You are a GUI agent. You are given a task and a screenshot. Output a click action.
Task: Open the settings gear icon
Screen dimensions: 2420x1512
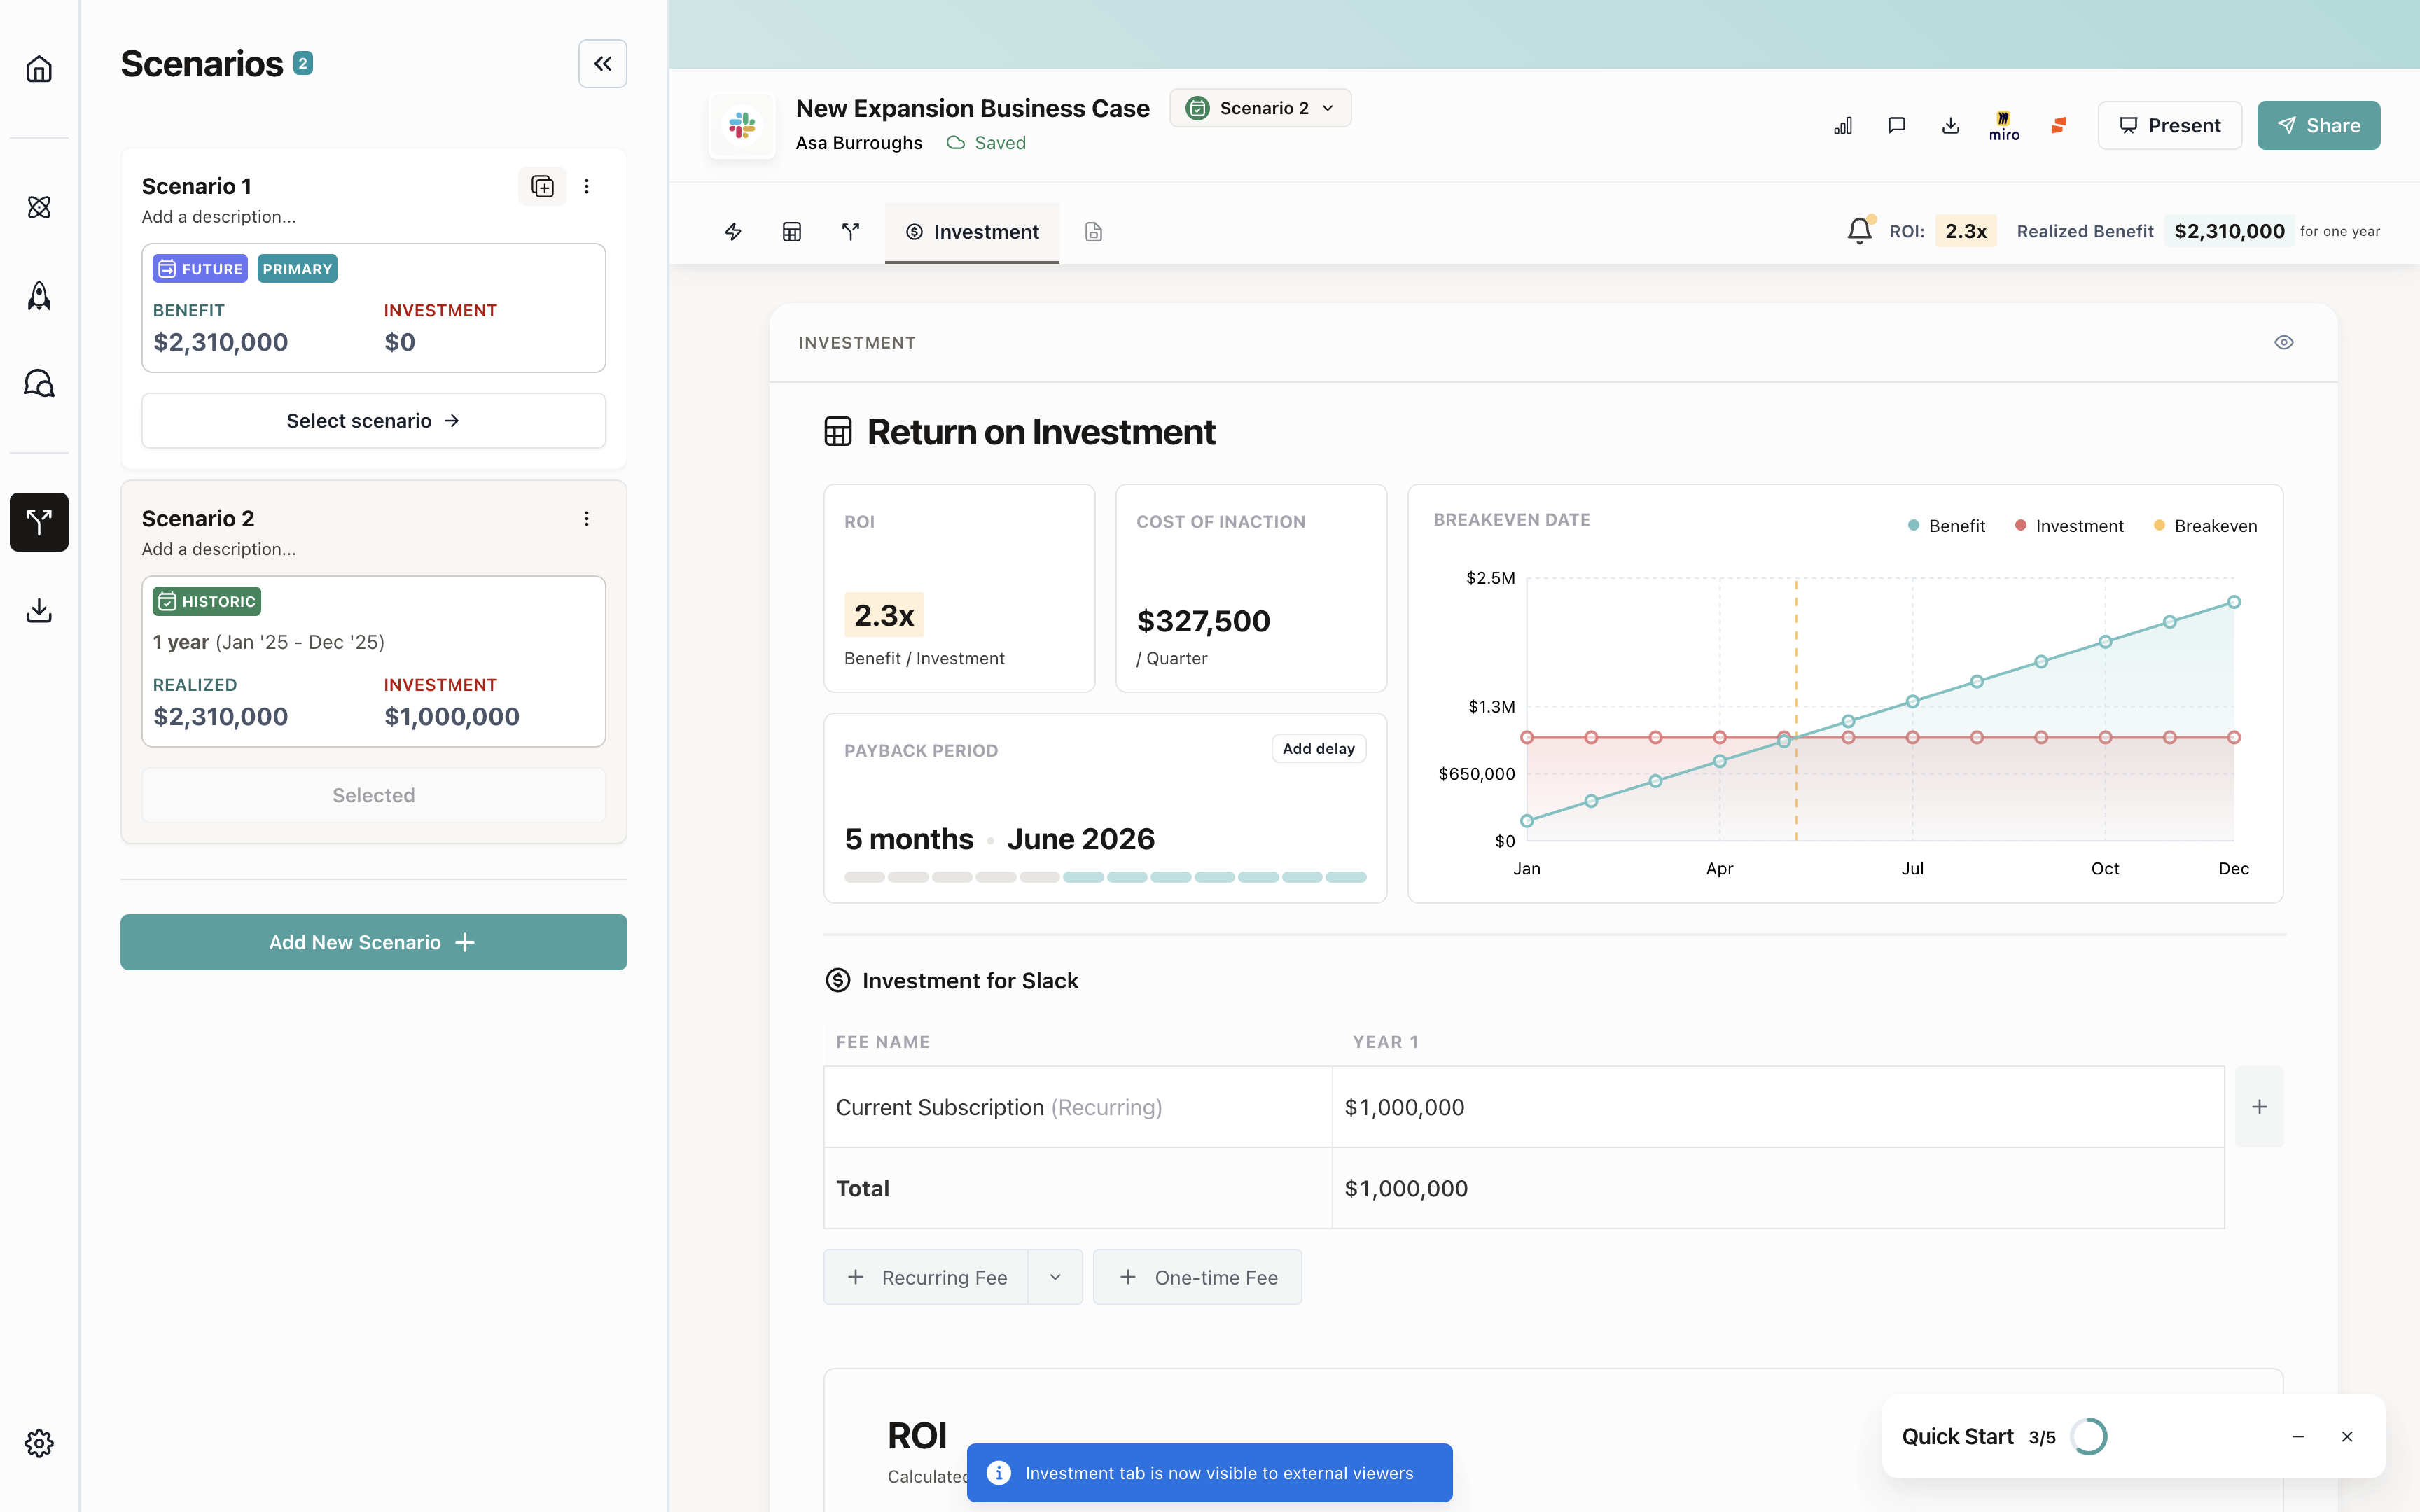(x=39, y=1442)
